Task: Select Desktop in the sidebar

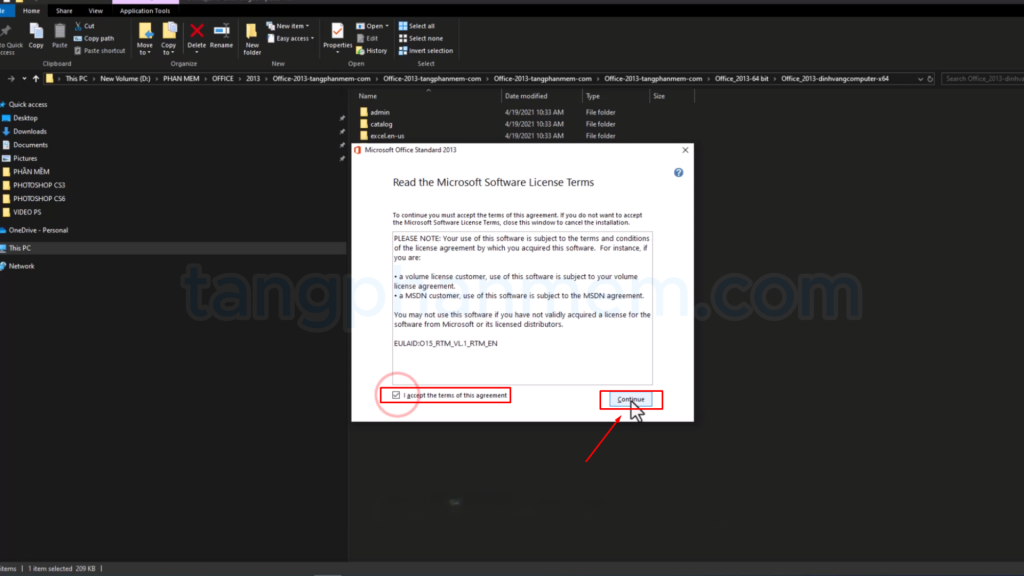Action: click(25, 118)
